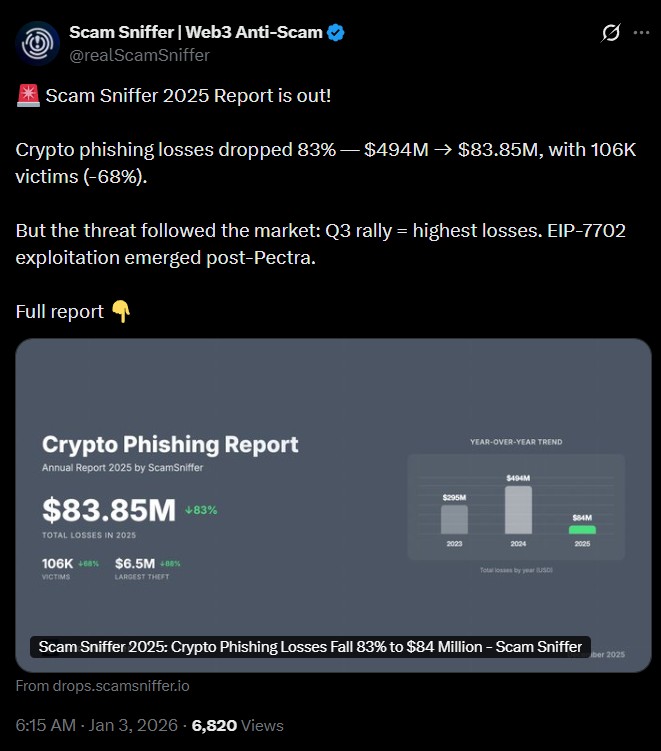661x751 pixels.
Task: Click the 2023 $295M bar
Action: (x=454, y=519)
